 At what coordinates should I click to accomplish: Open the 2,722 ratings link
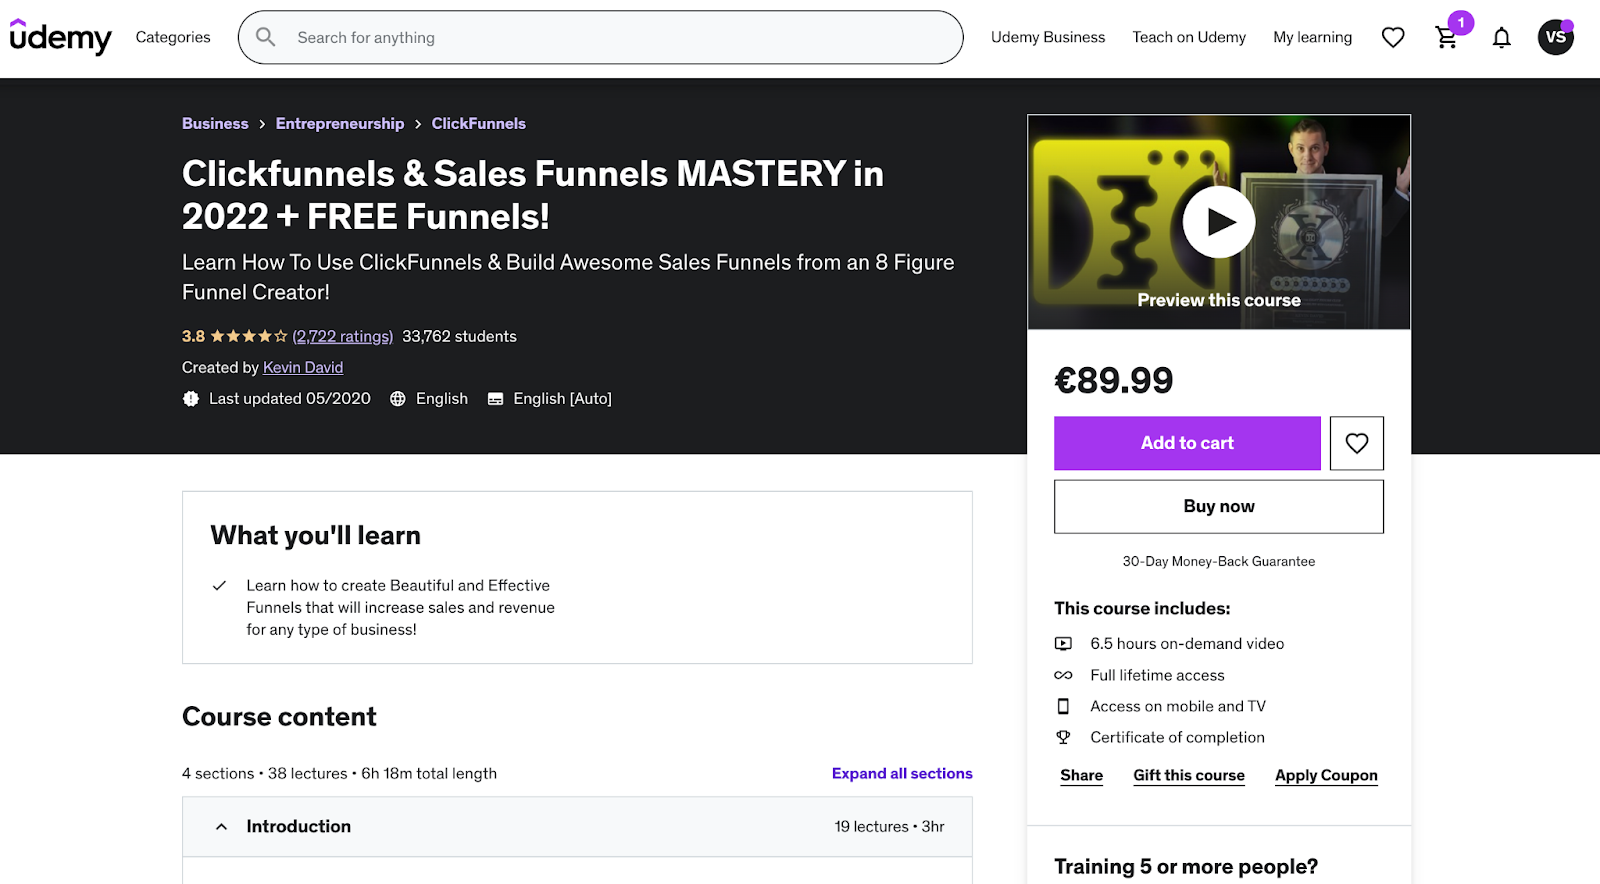pos(343,336)
